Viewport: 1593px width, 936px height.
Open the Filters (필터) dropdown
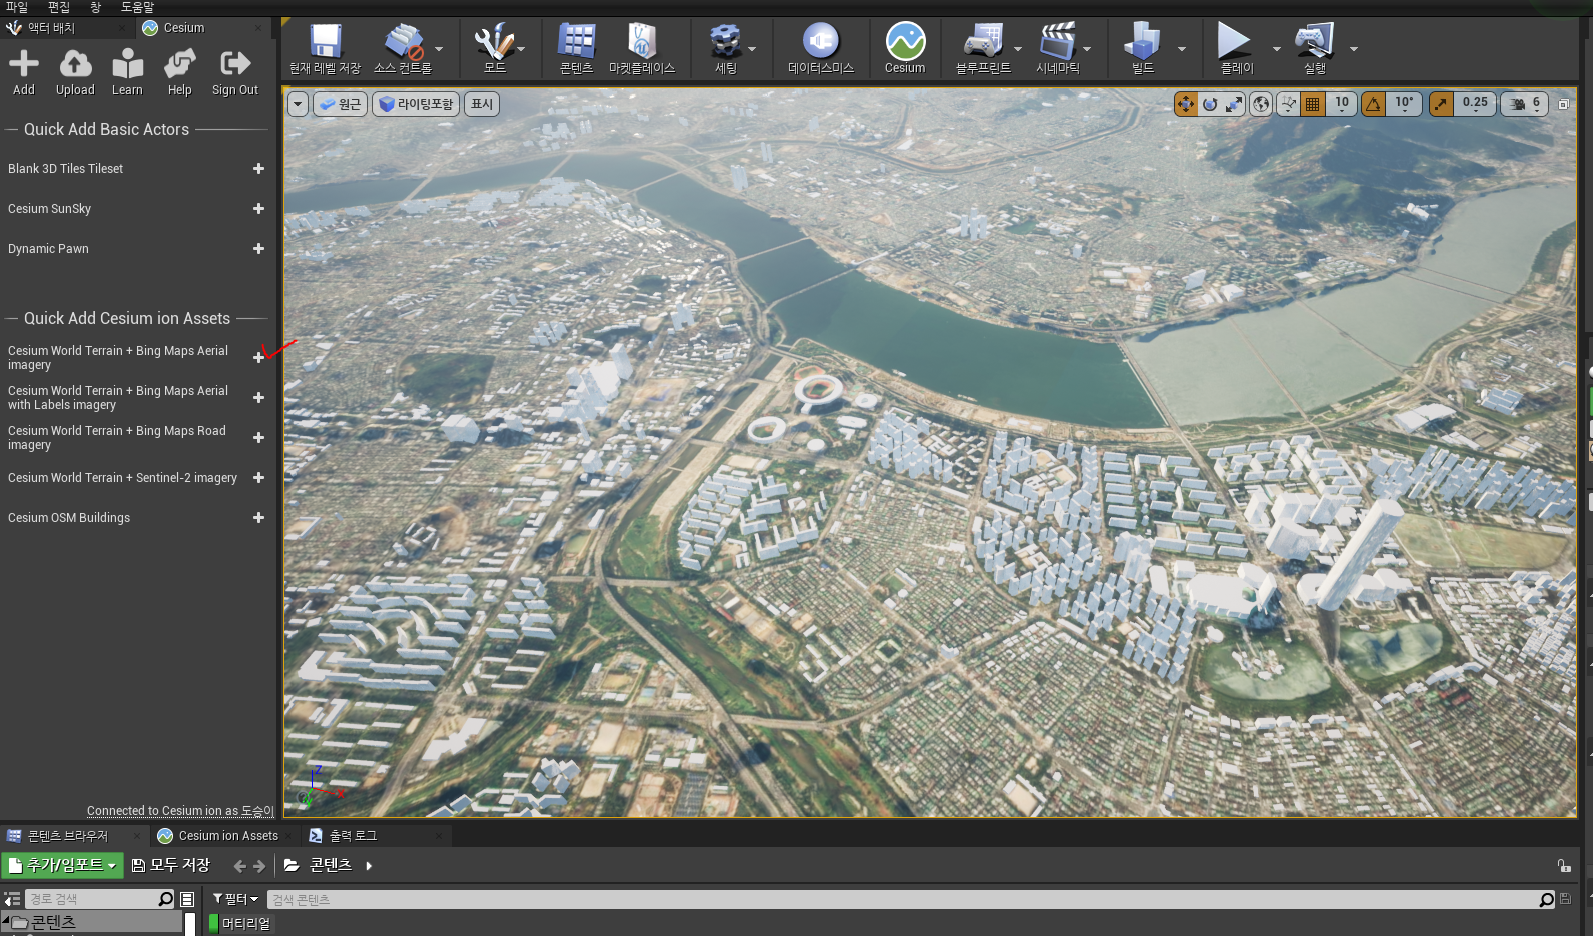[236, 899]
